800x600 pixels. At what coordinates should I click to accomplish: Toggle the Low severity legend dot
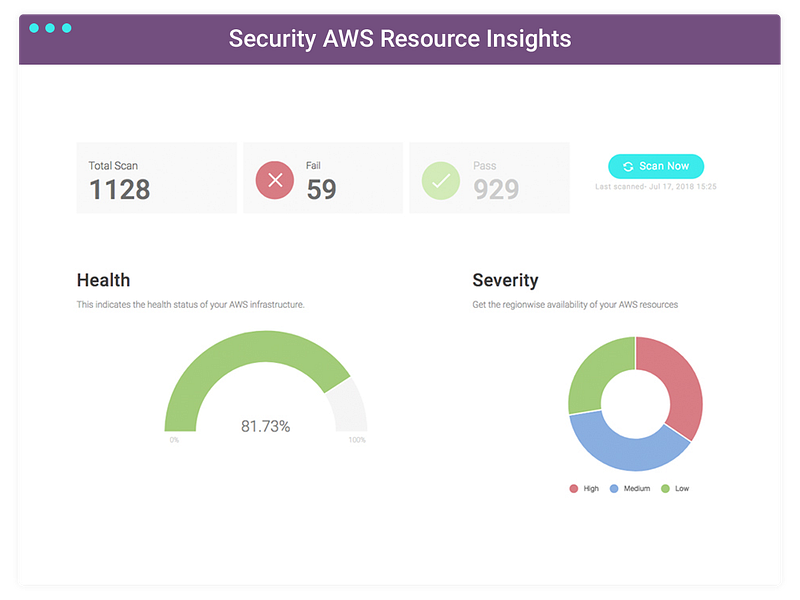coord(665,488)
